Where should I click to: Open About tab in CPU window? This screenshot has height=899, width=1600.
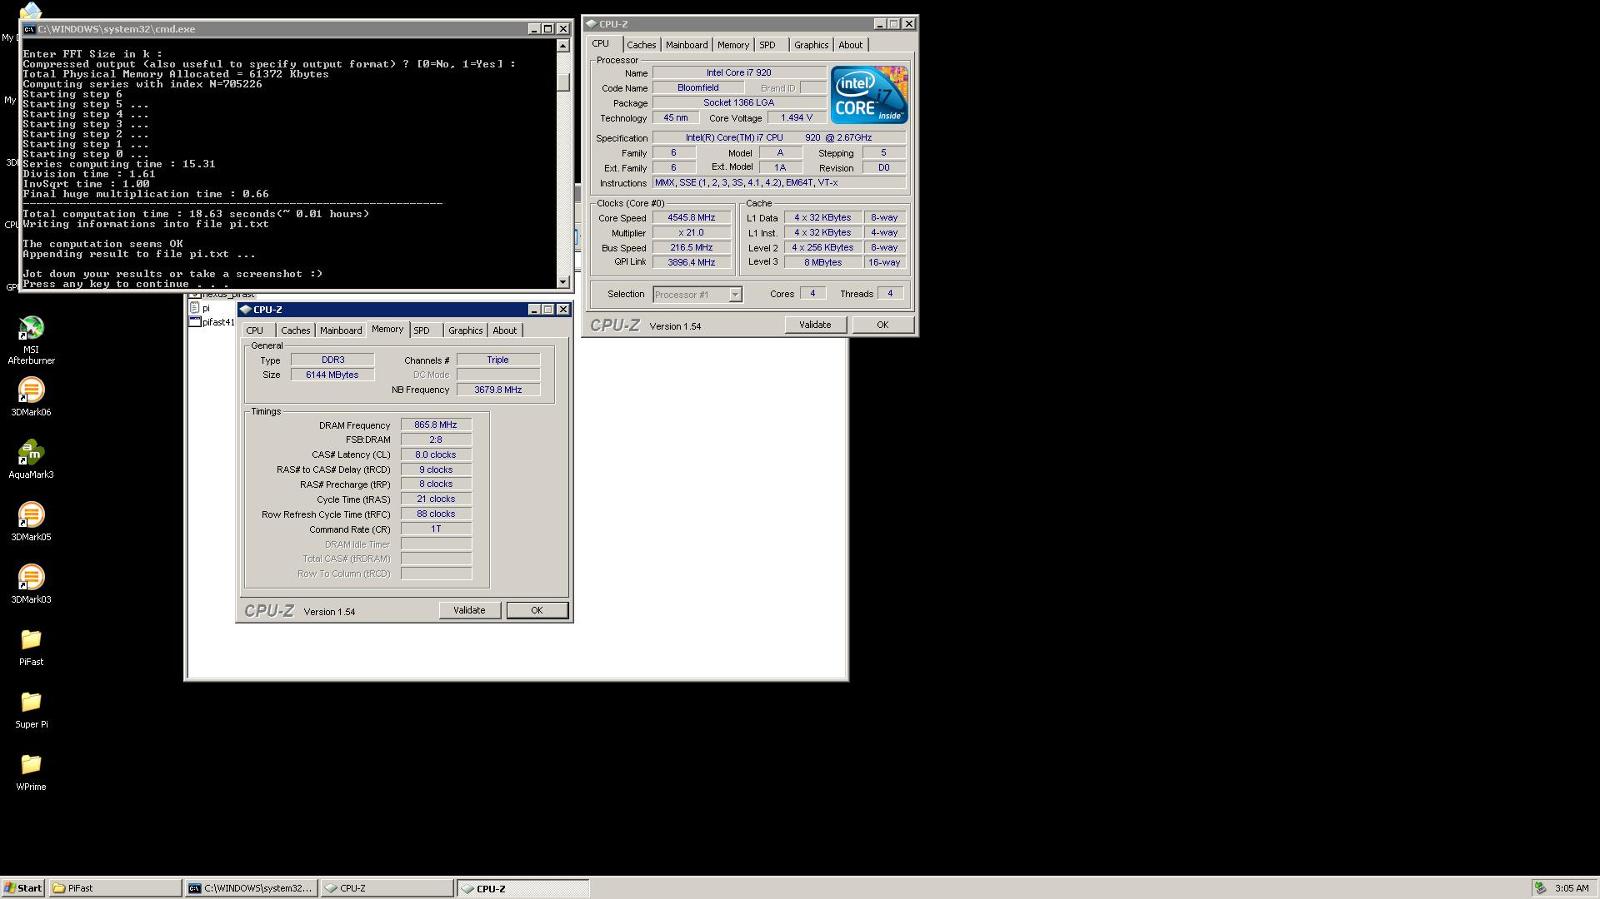[850, 45]
